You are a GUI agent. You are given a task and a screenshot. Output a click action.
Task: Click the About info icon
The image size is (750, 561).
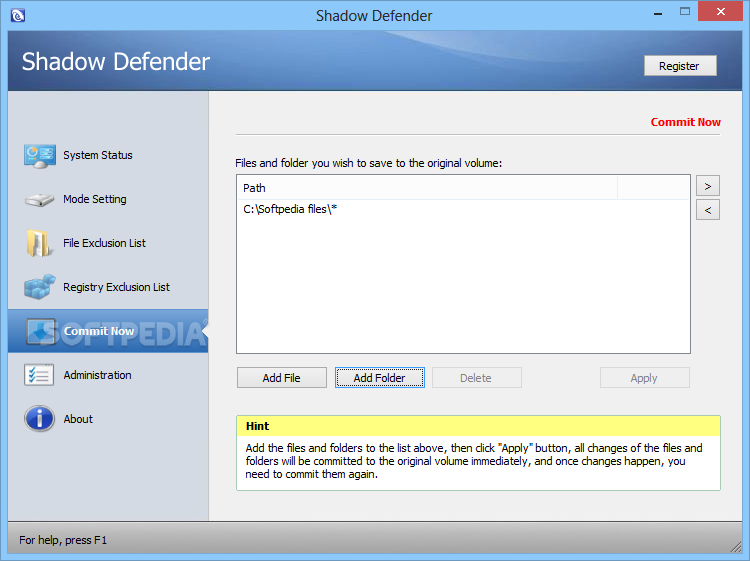coord(39,419)
